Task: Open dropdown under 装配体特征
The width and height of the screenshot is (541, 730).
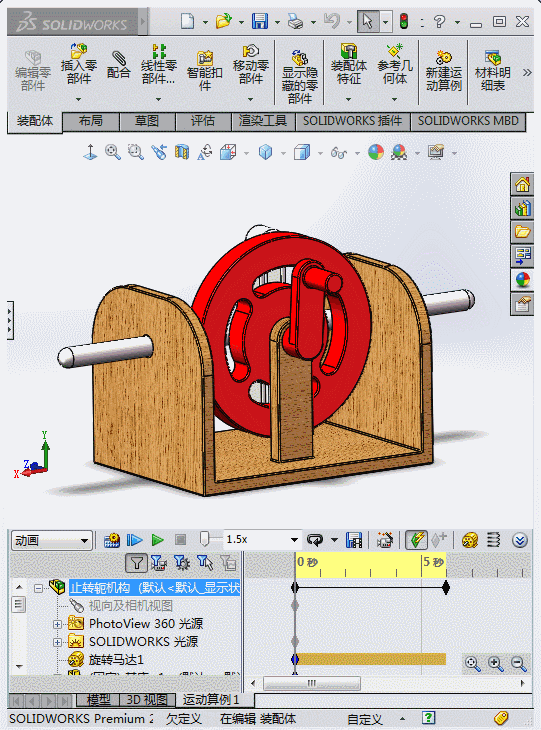Action: click(x=348, y=99)
